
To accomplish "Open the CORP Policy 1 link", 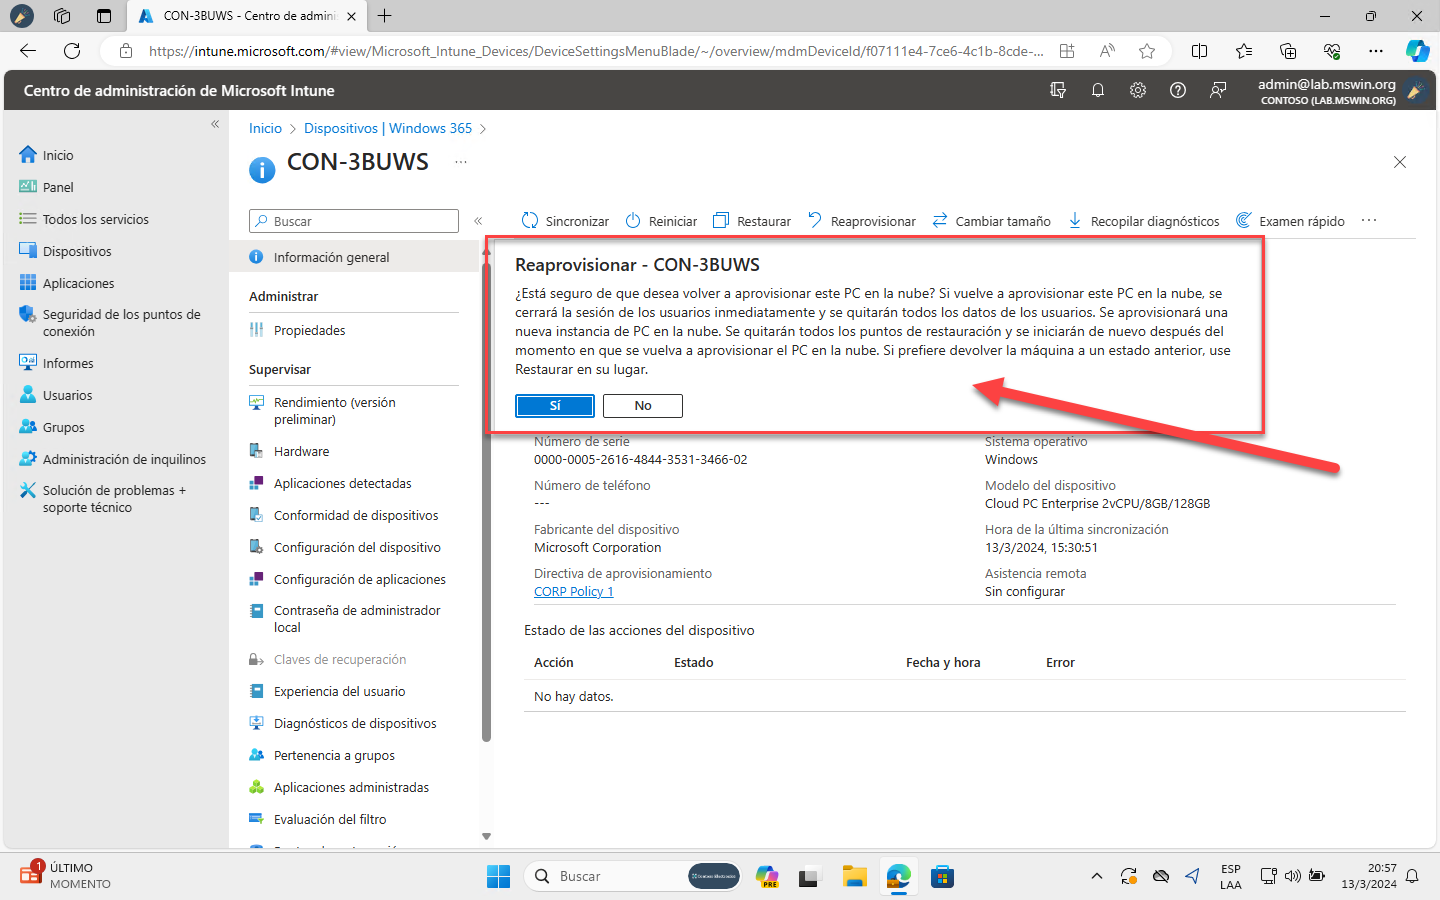I will 573,591.
